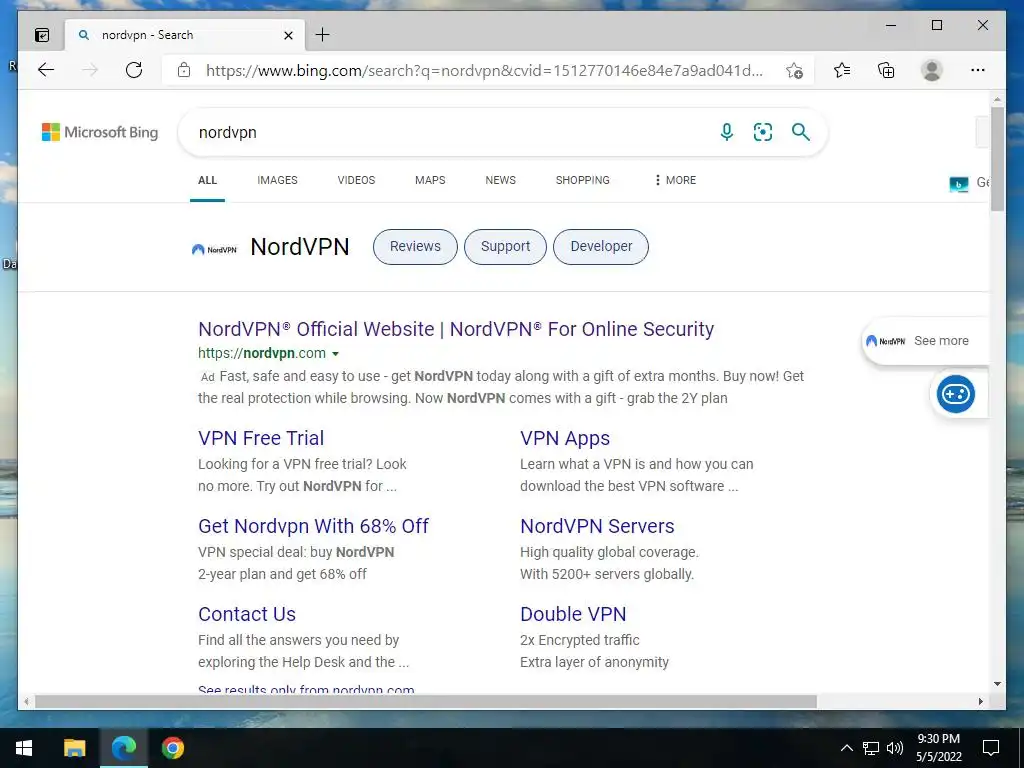Viewport: 1024px width, 768px height.
Task: Switch to the VIDEOS tab
Action: [356, 180]
